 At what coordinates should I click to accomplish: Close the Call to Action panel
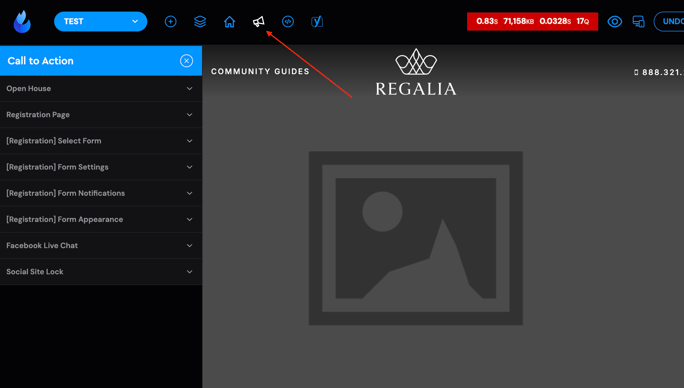(x=186, y=61)
